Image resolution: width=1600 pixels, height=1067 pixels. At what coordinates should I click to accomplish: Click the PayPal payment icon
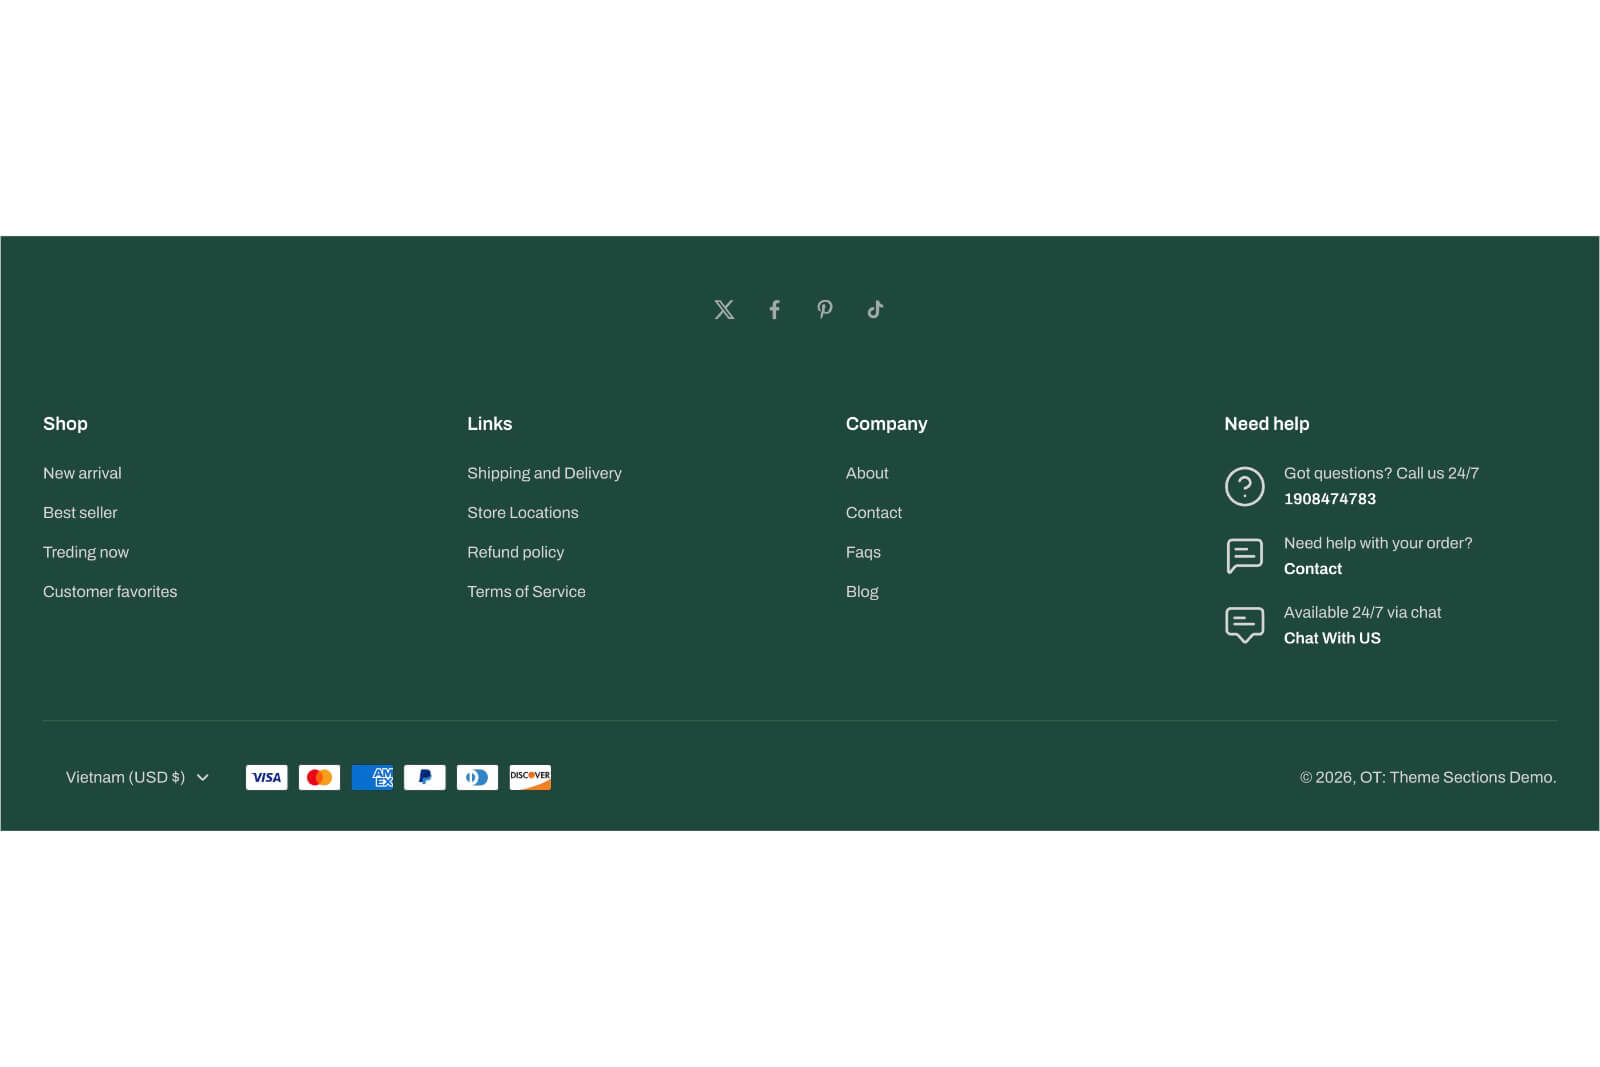(x=424, y=777)
